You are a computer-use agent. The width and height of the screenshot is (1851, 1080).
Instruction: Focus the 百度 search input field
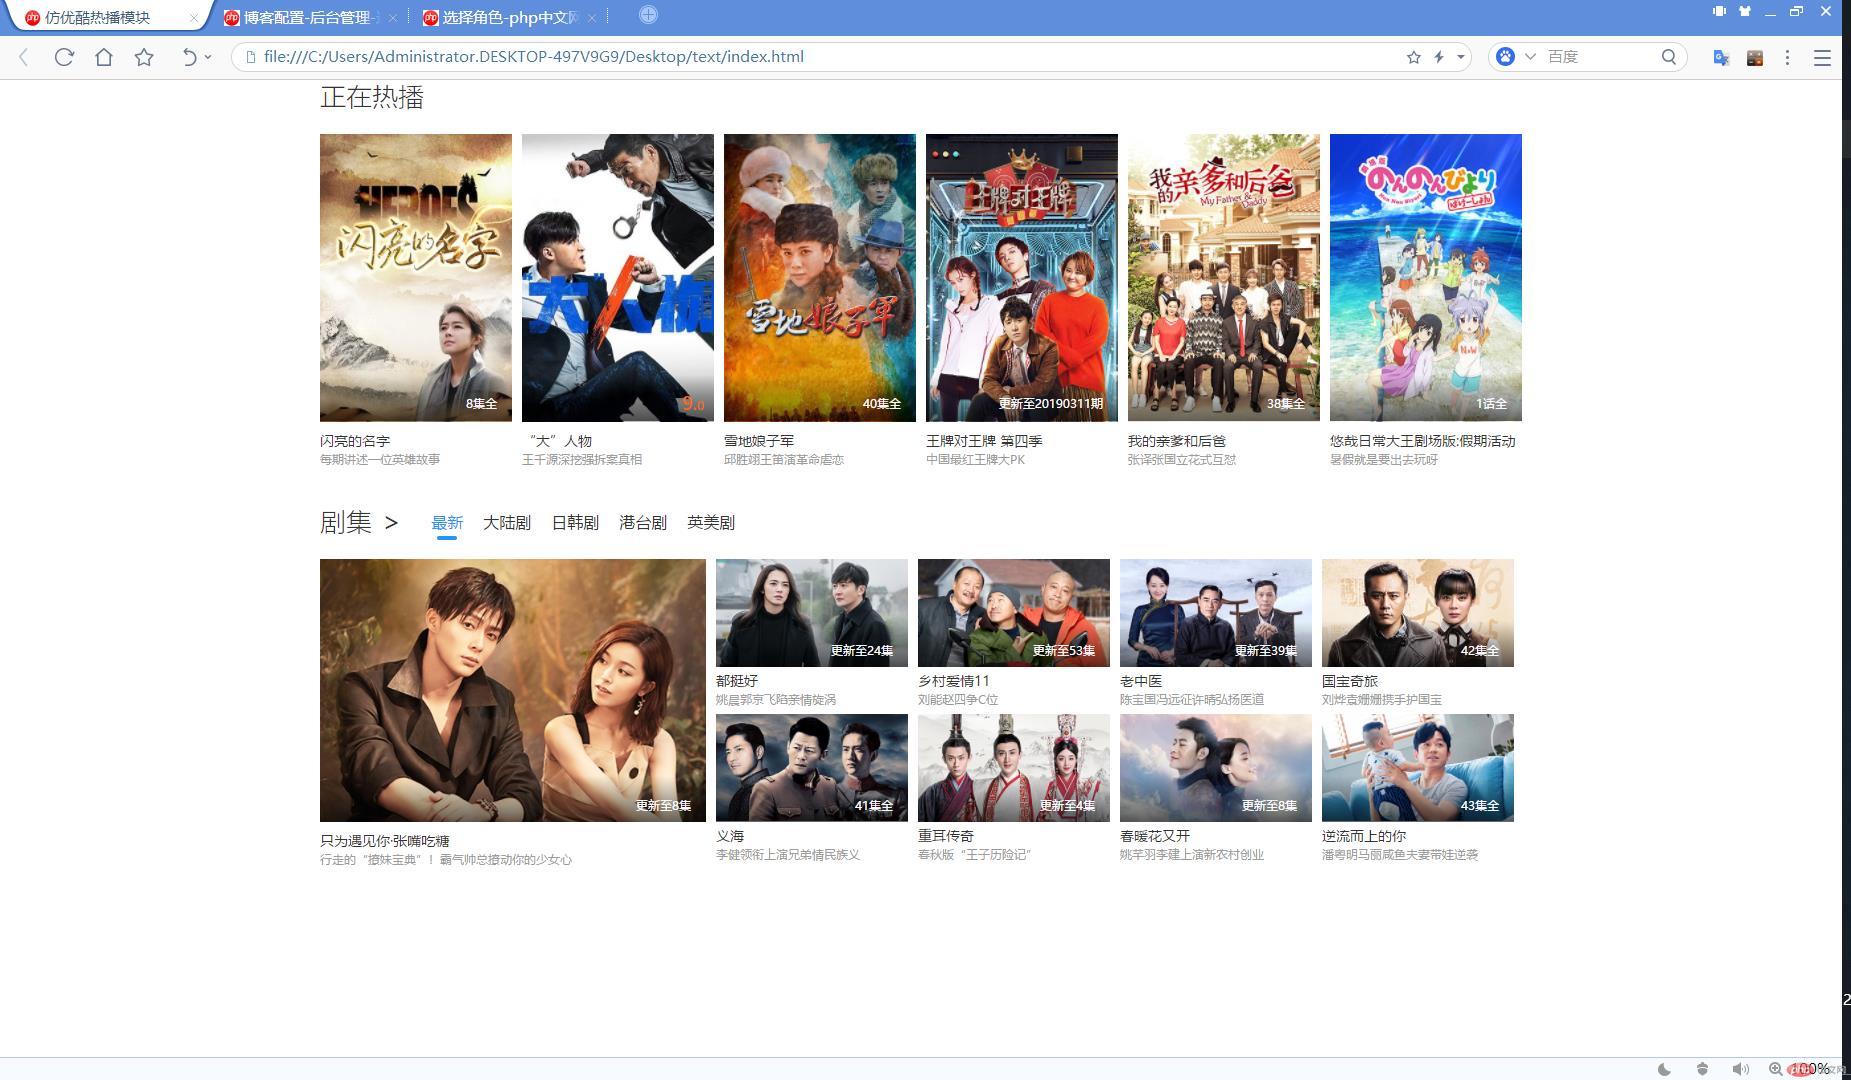pyautogui.click(x=1598, y=57)
